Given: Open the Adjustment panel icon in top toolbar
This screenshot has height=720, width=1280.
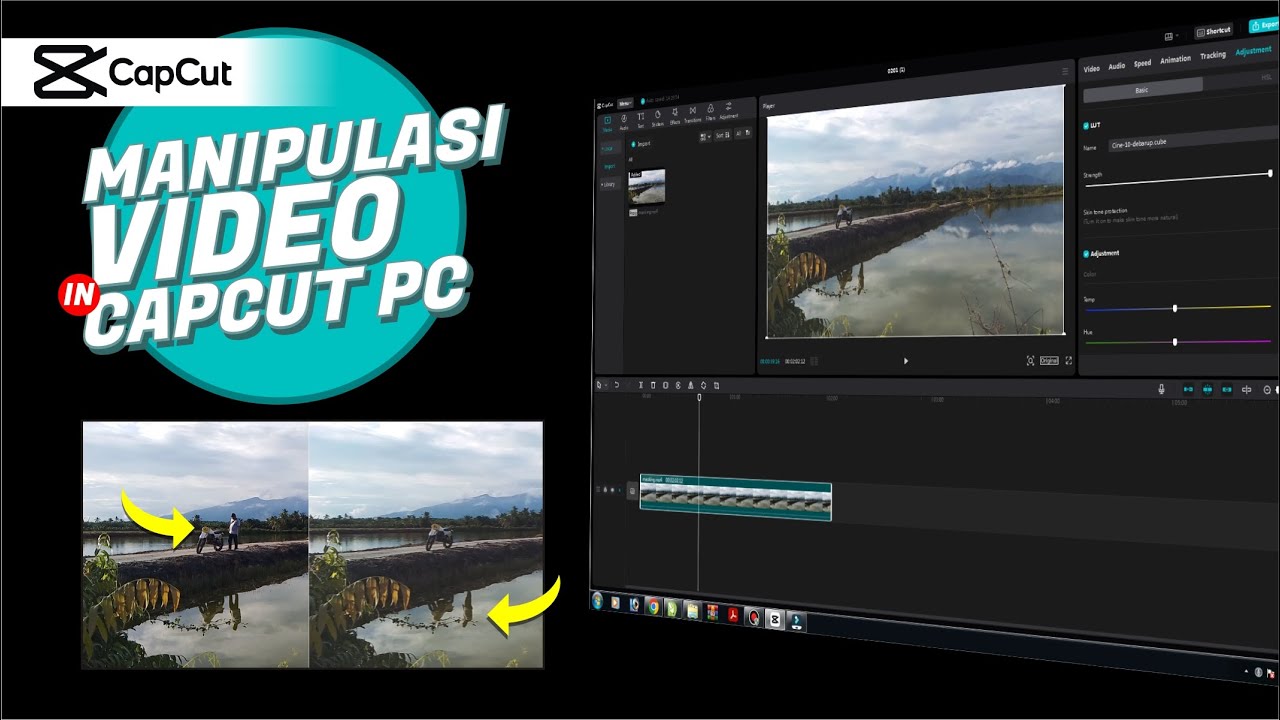Looking at the screenshot, I should (x=729, y=106).
